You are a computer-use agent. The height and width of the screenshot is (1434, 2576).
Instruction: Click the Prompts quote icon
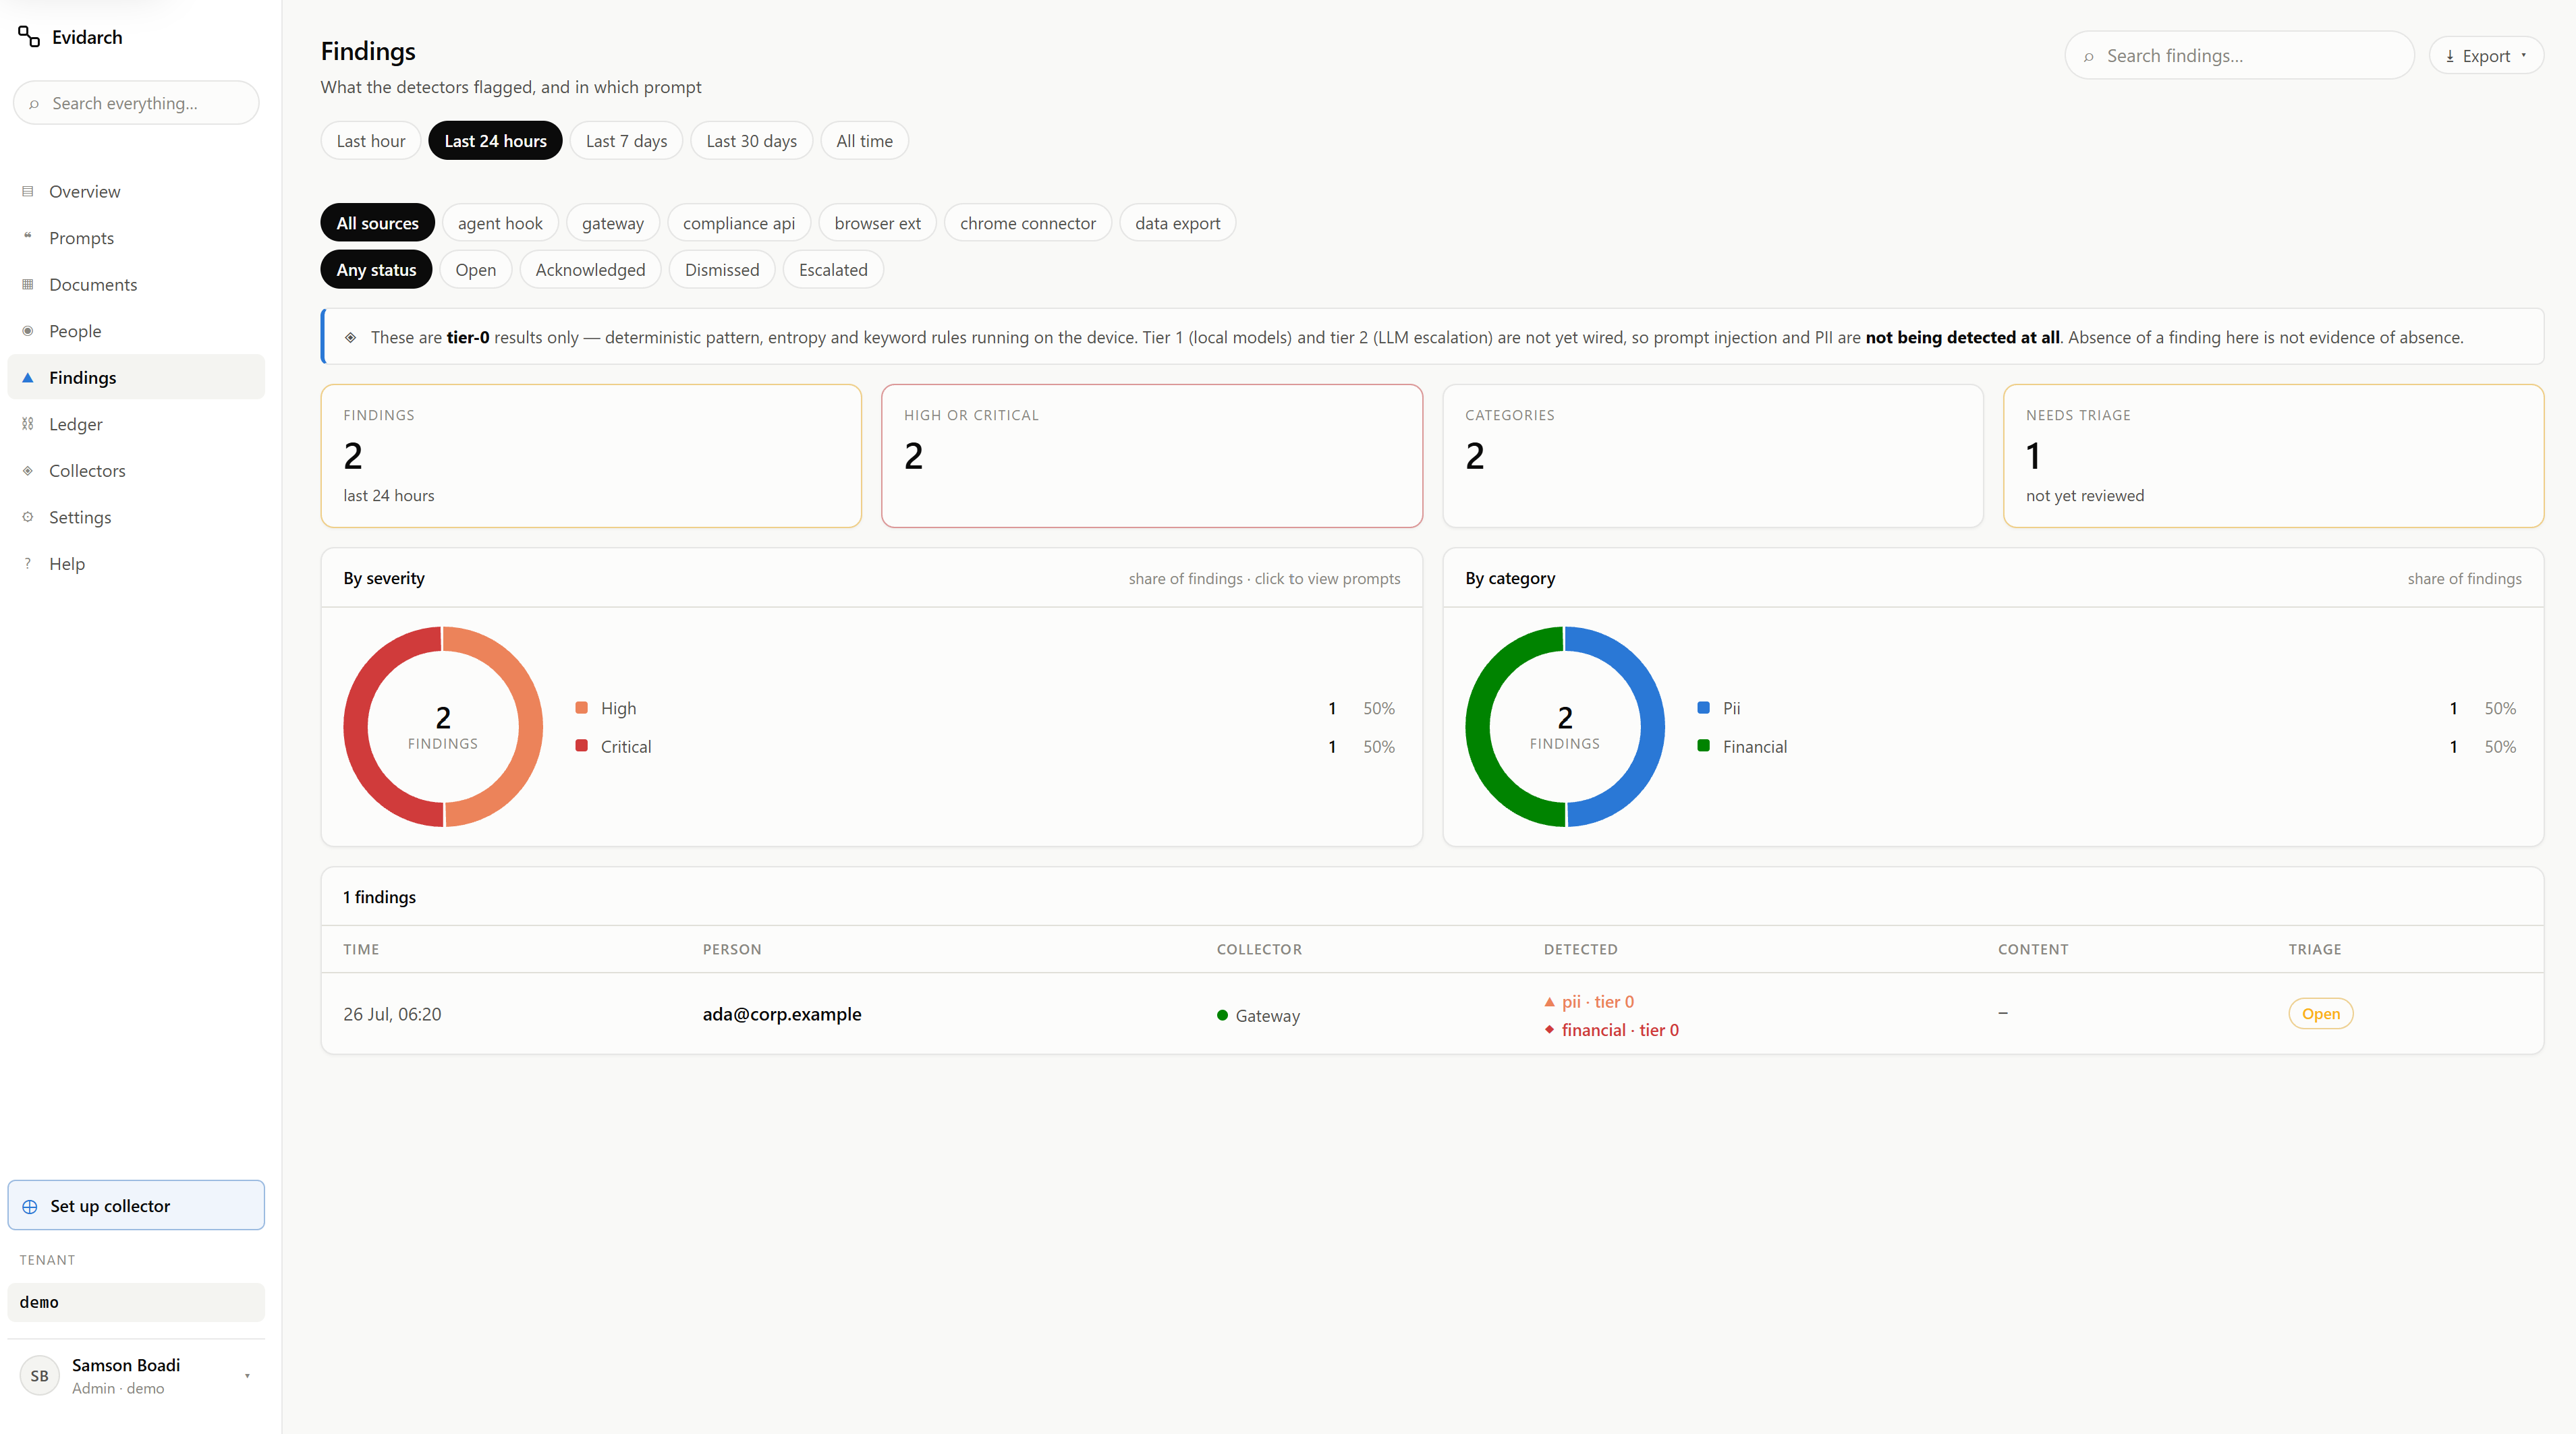tap(28, 237)
